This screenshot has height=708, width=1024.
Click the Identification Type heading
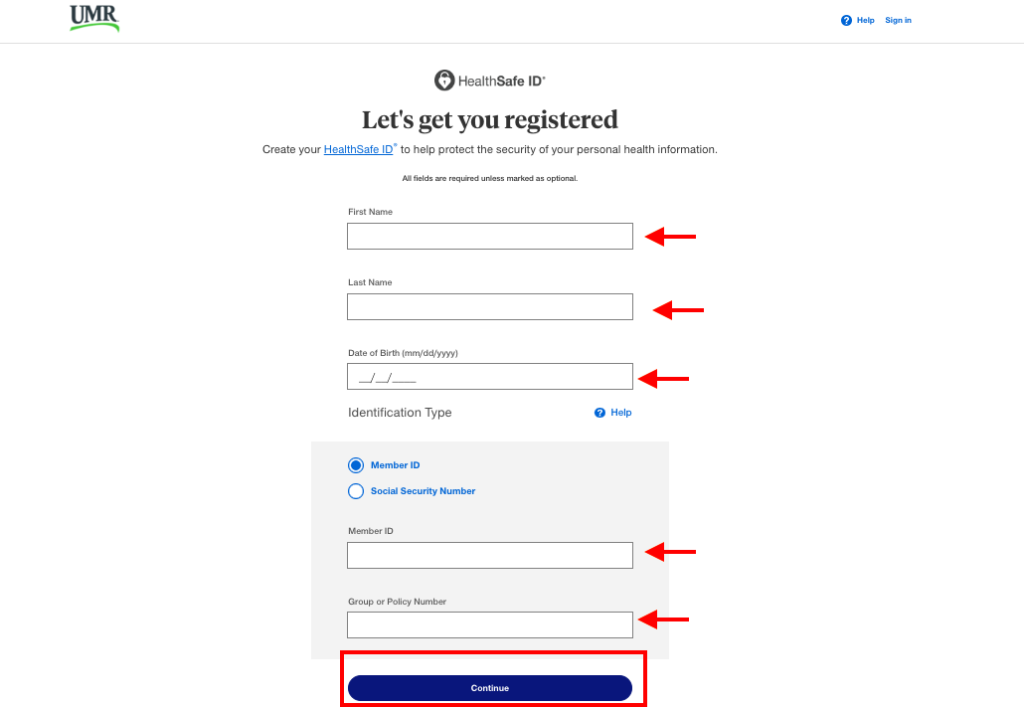399,412
